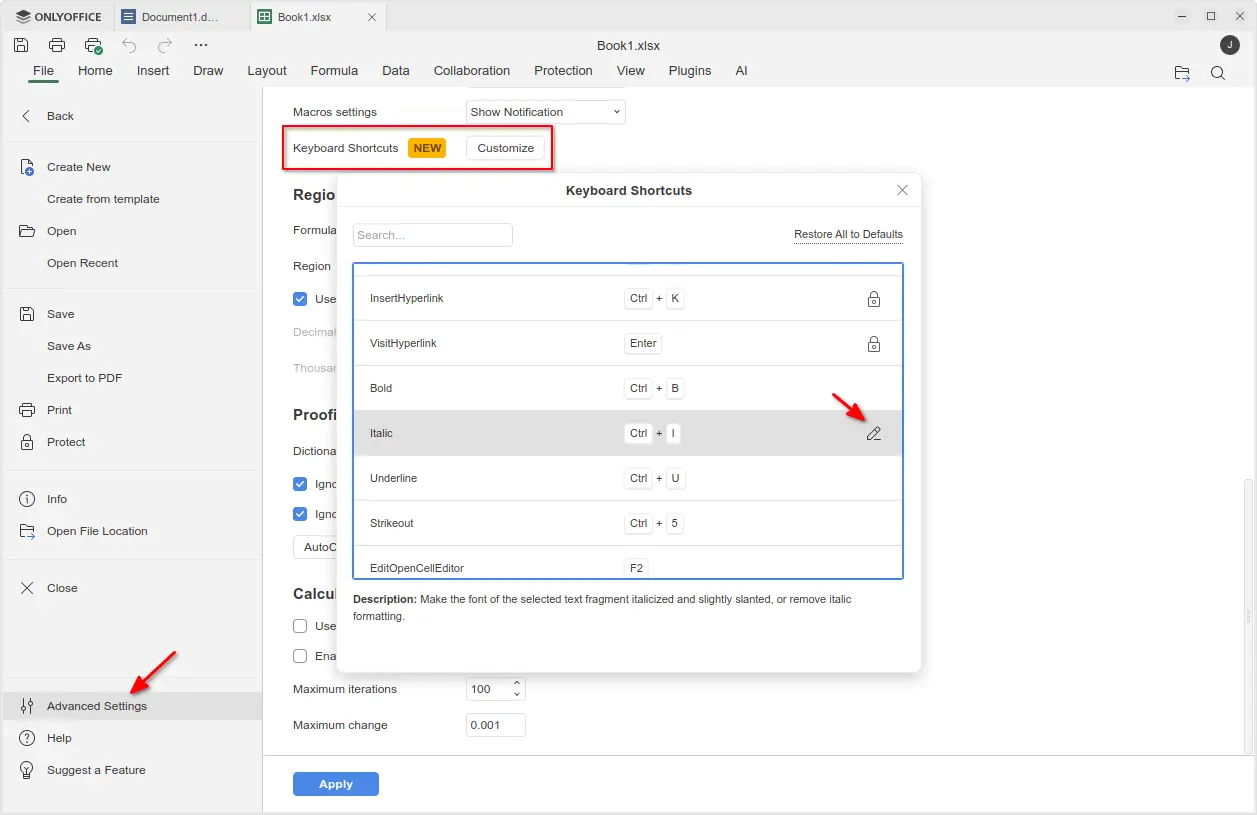1257x815 pixels.
Task: Click the Open file location folder icon
Action: click(1182, 73)
